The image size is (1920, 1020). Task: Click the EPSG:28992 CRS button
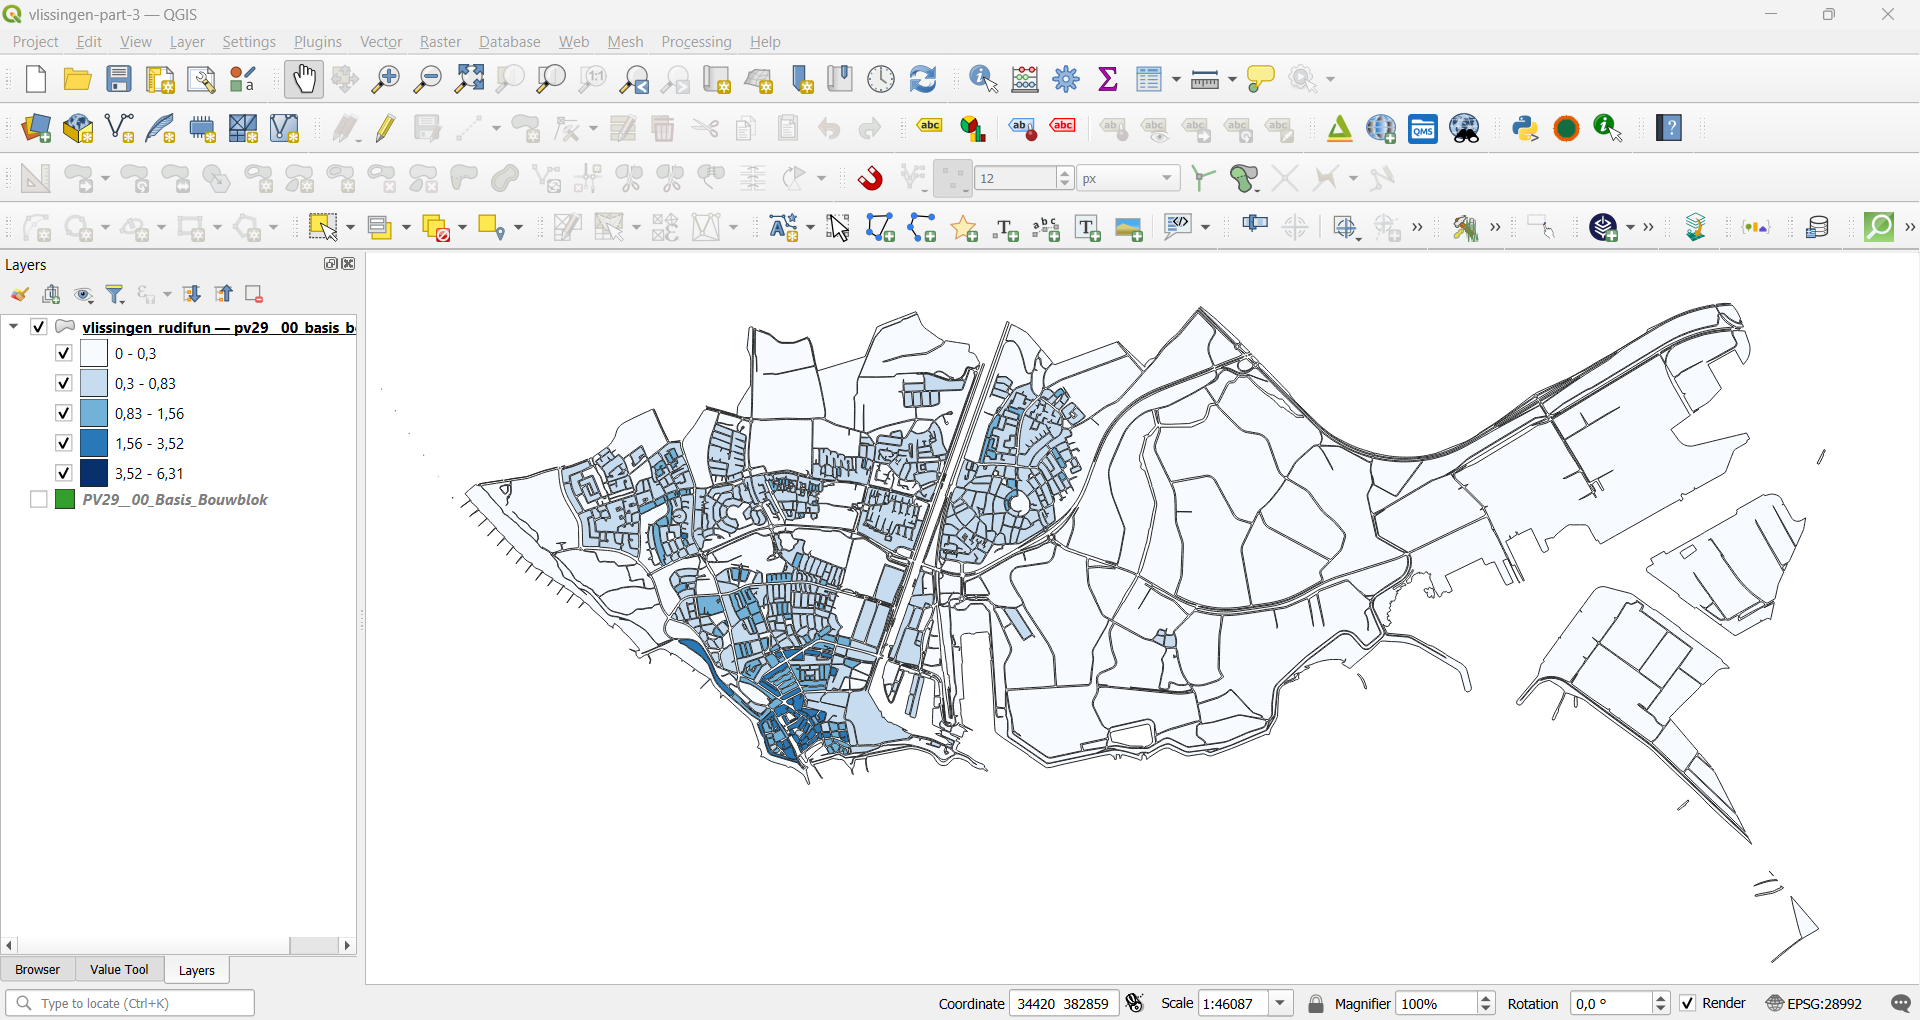click(x=1814, y=1003)
